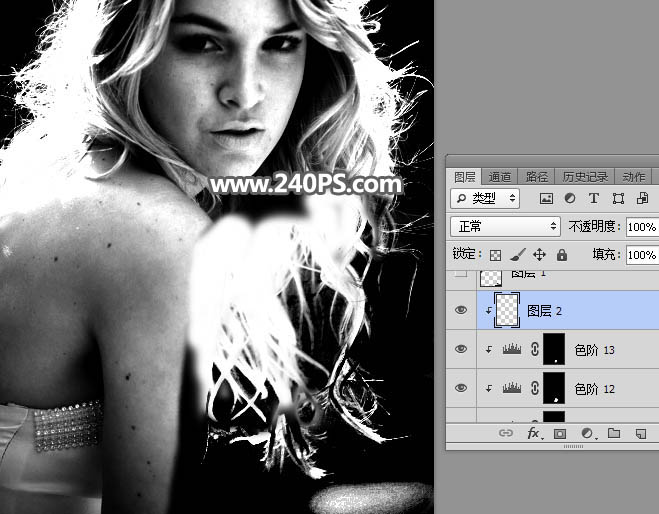Open the fx layer style menu
Viewport: 659px width, 514px height.
pos(534,433)
